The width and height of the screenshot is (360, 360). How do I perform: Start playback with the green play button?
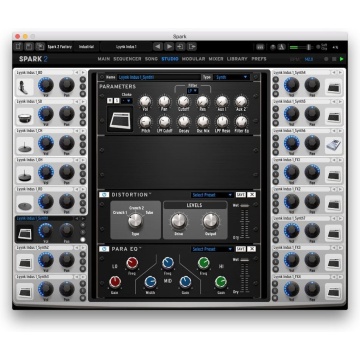coord(341,59)
